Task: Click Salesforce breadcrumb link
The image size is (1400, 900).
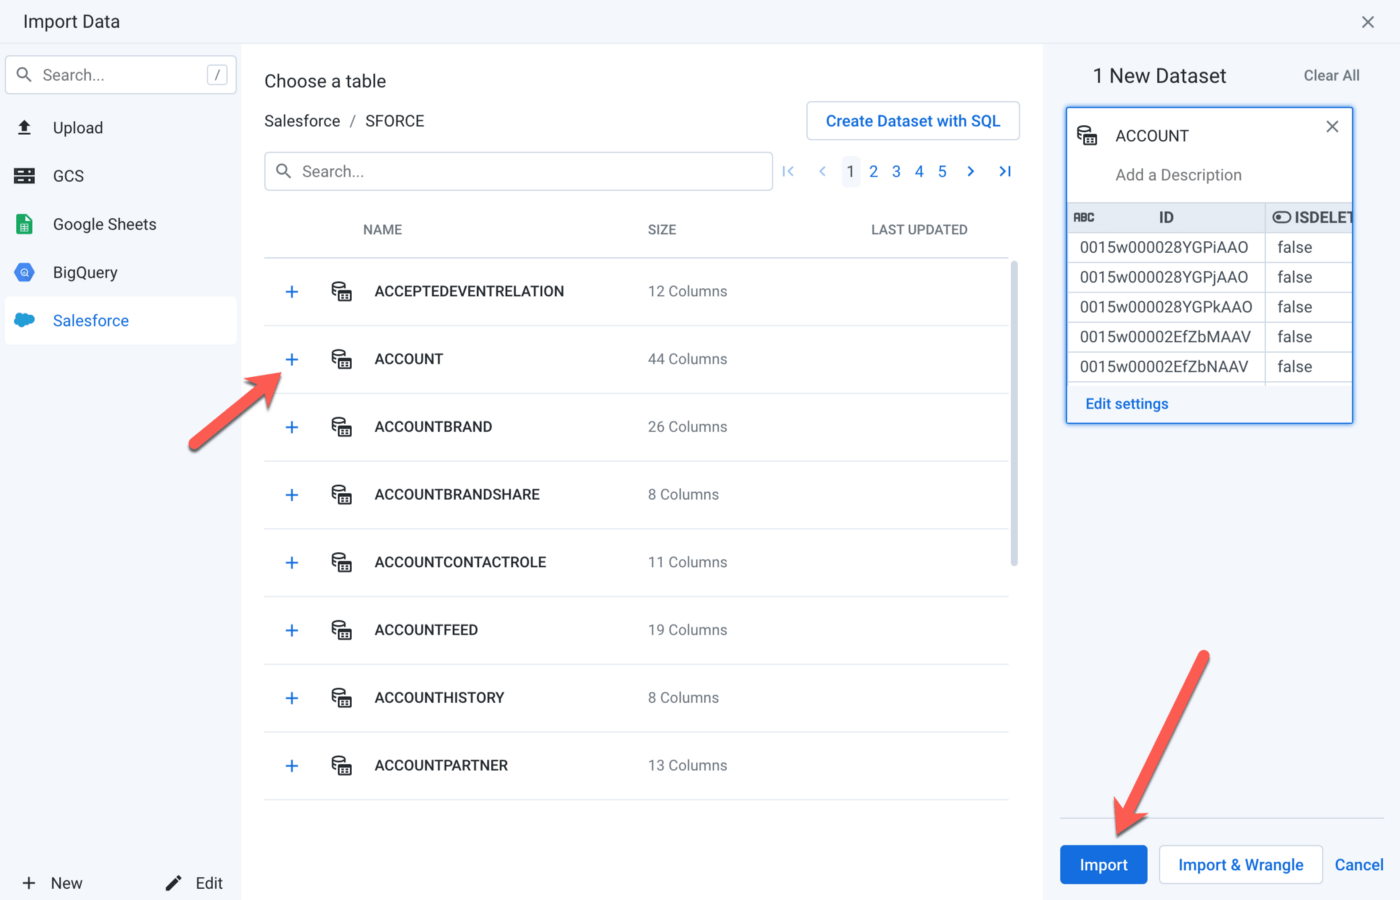Action: (302, 121)
